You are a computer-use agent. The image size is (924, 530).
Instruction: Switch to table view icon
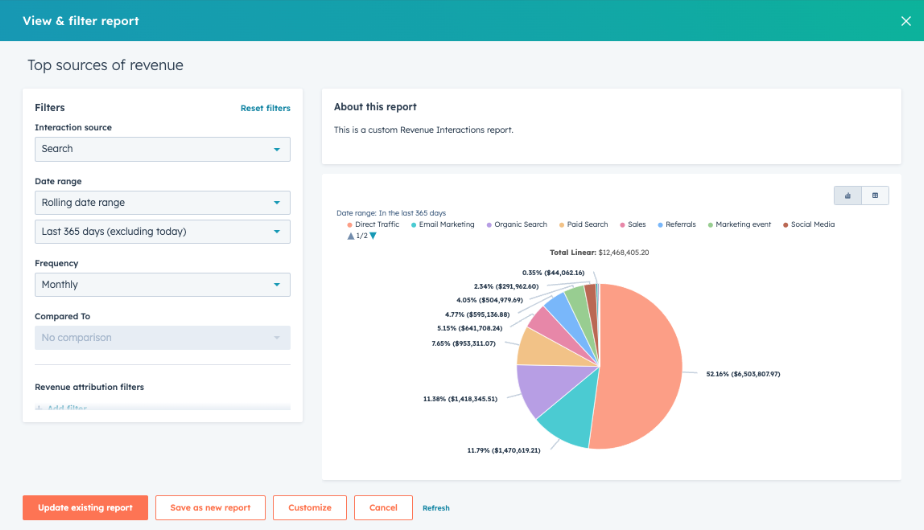[875, 196]
